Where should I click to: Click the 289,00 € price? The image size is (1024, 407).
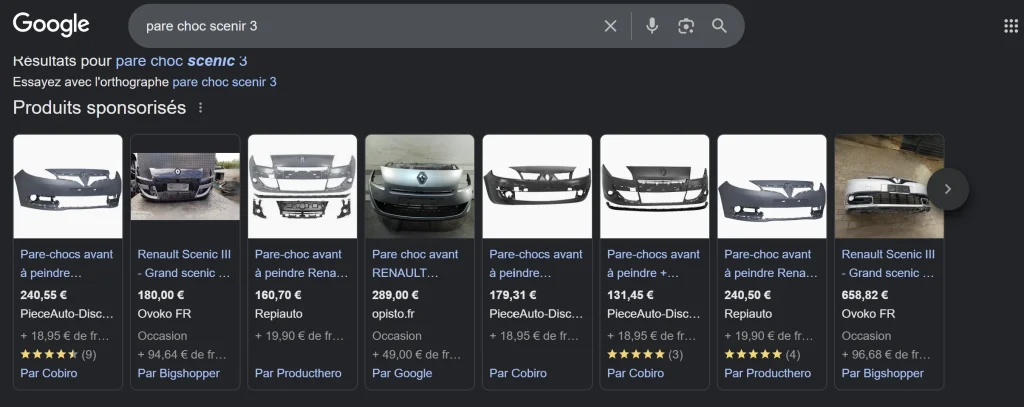396,295
